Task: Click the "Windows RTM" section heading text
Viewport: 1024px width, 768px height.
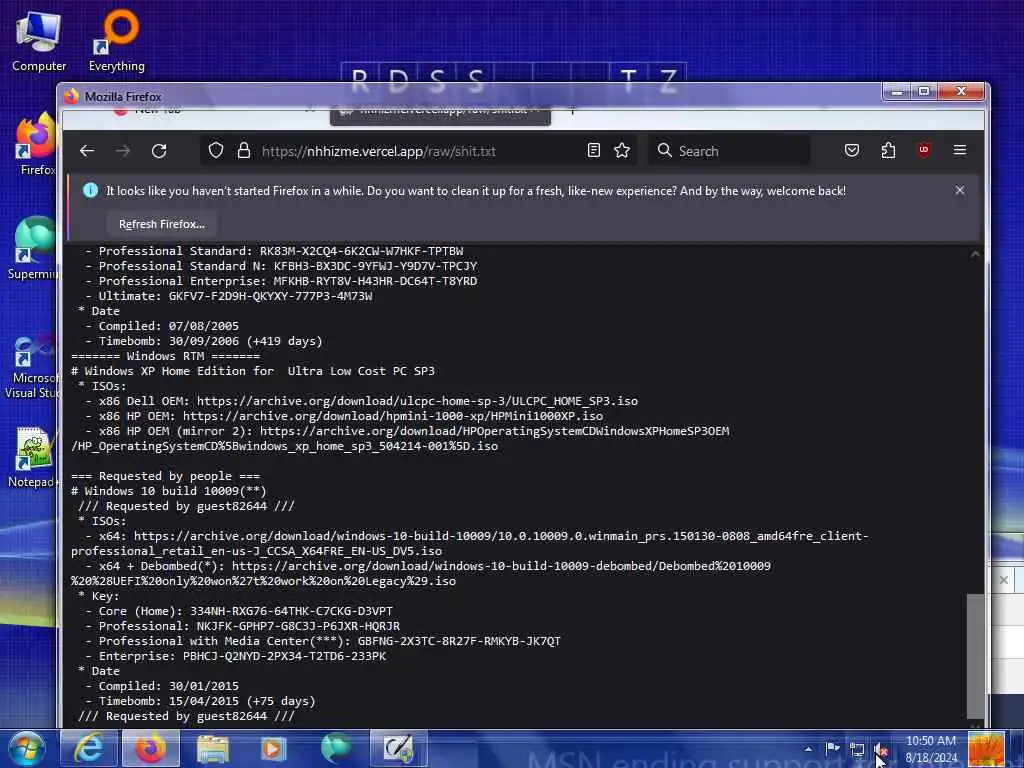Action: click(165, 356)
